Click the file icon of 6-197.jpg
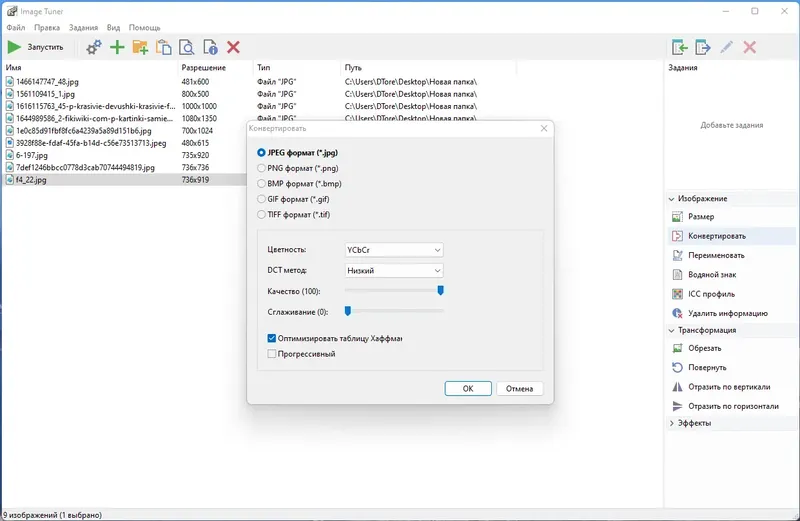Viewport: 800px width, 521px height. coord(10,155)
